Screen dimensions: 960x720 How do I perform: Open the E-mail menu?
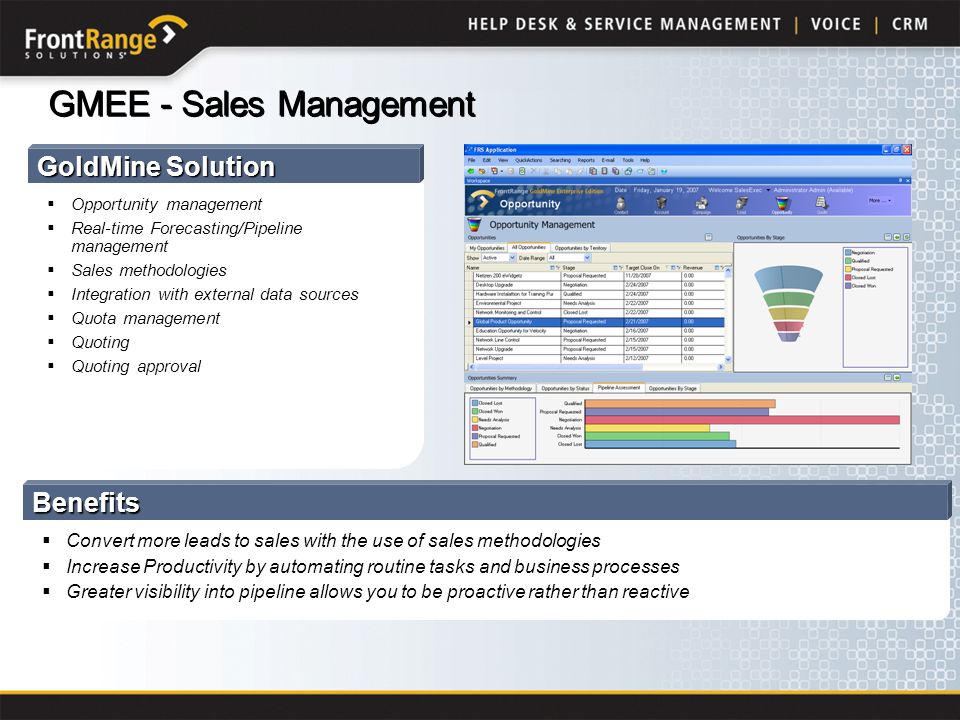[608, 160]
